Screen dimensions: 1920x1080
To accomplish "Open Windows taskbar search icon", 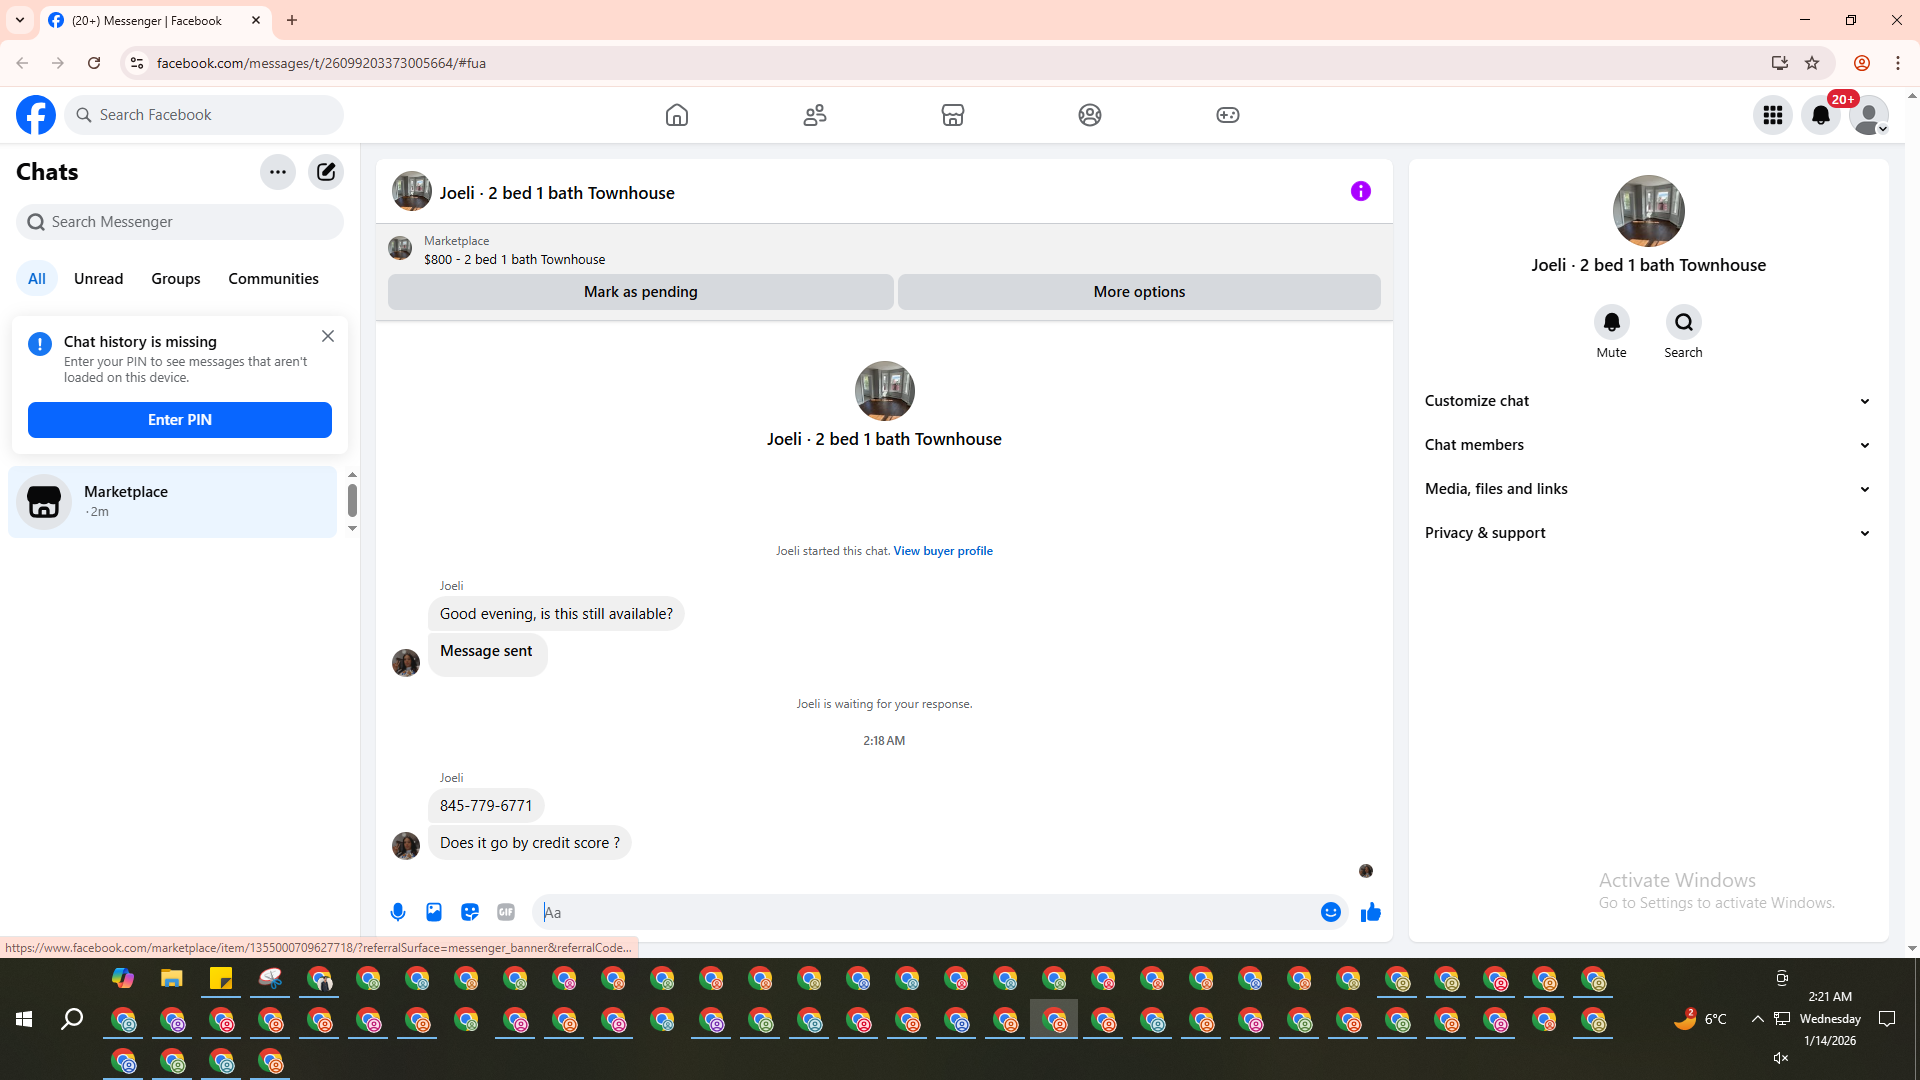I will [72, 1019].
